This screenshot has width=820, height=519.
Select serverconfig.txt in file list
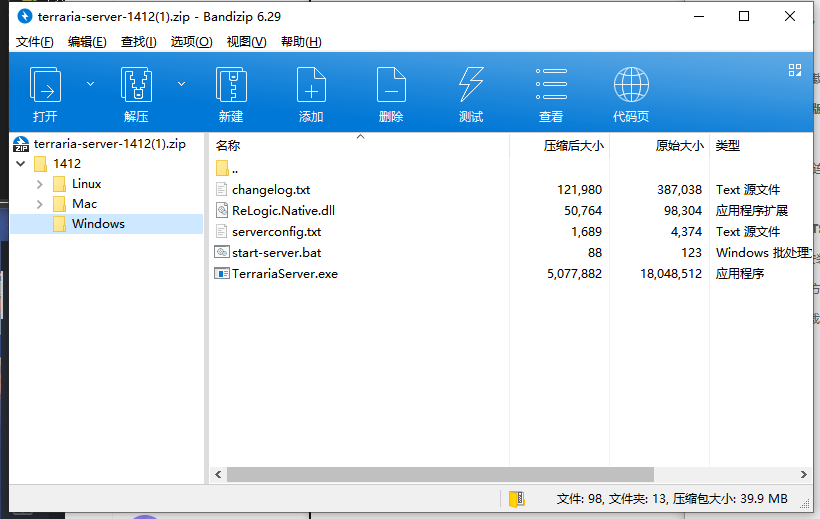(276, 231)
